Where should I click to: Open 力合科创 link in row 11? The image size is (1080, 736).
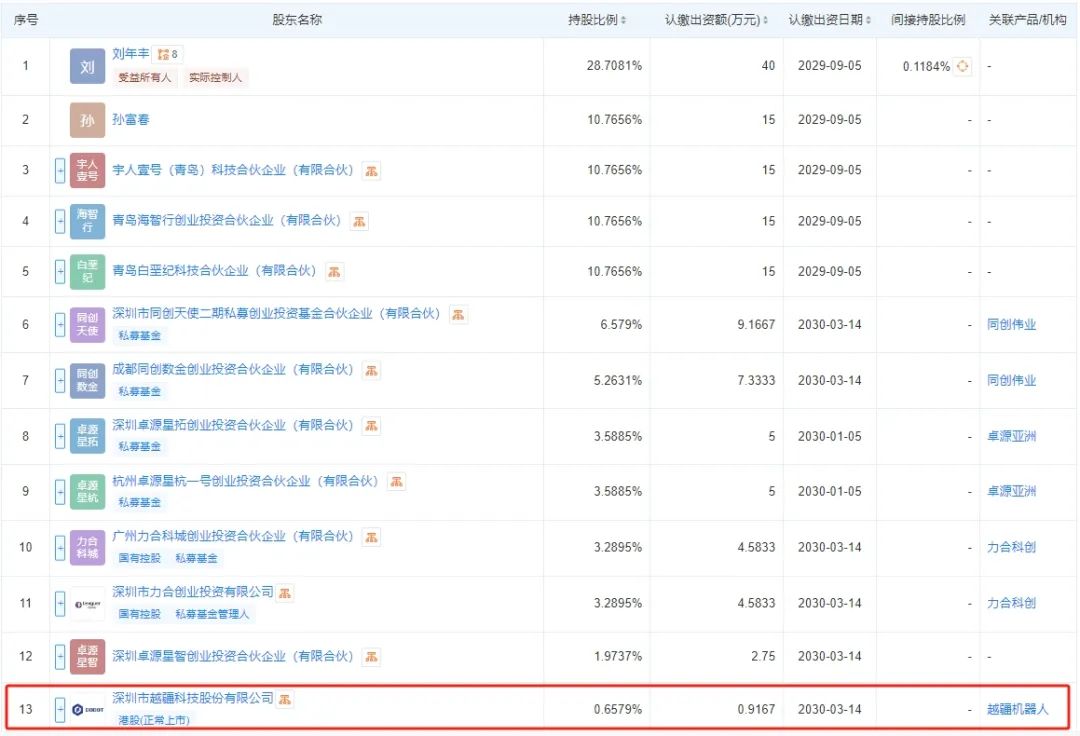click(1011, 603)
